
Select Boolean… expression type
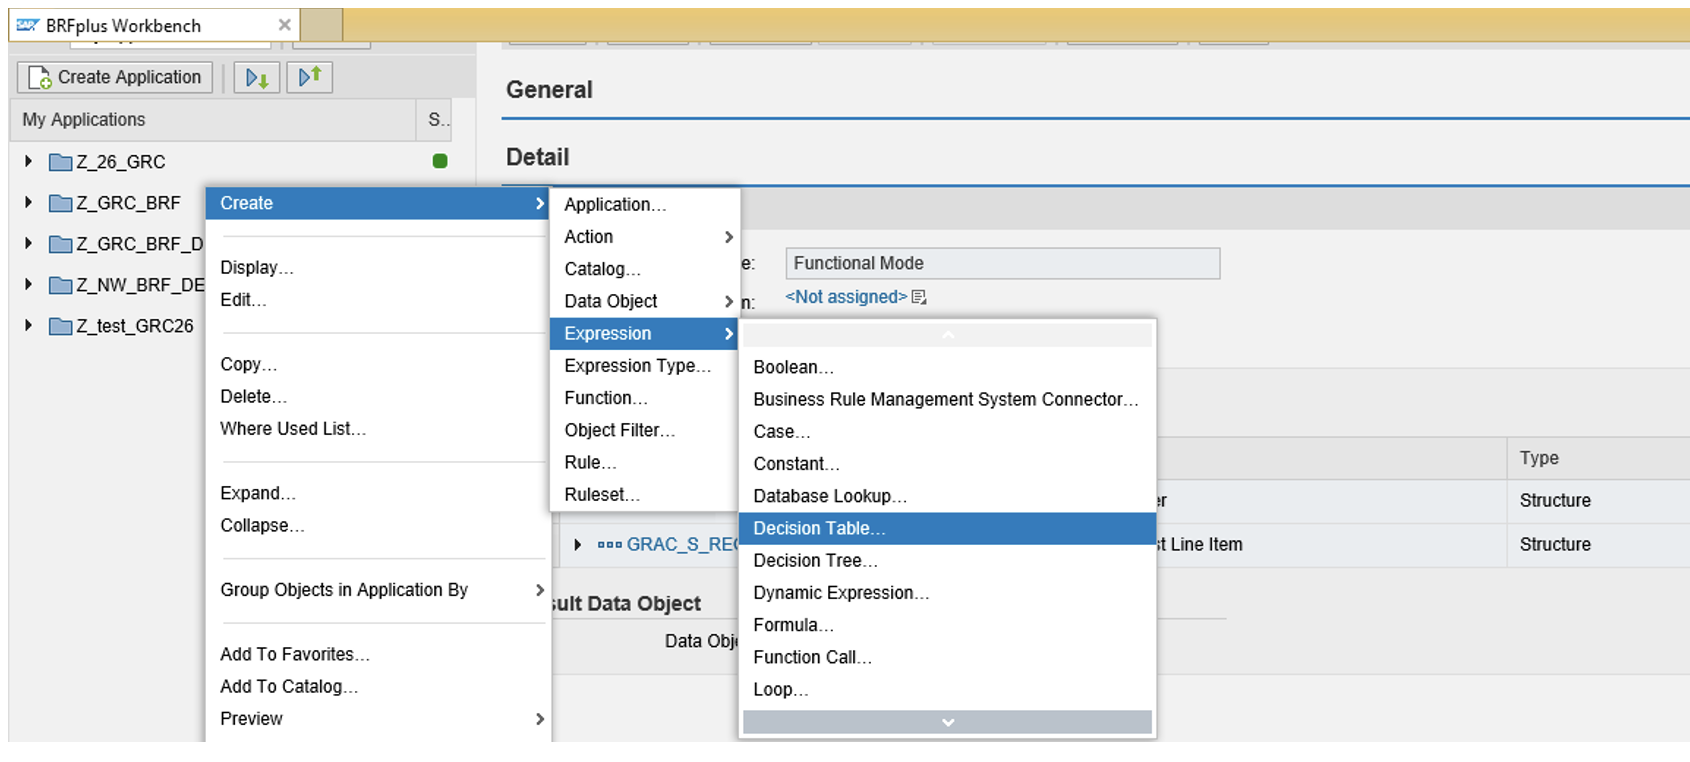(947, 367)
